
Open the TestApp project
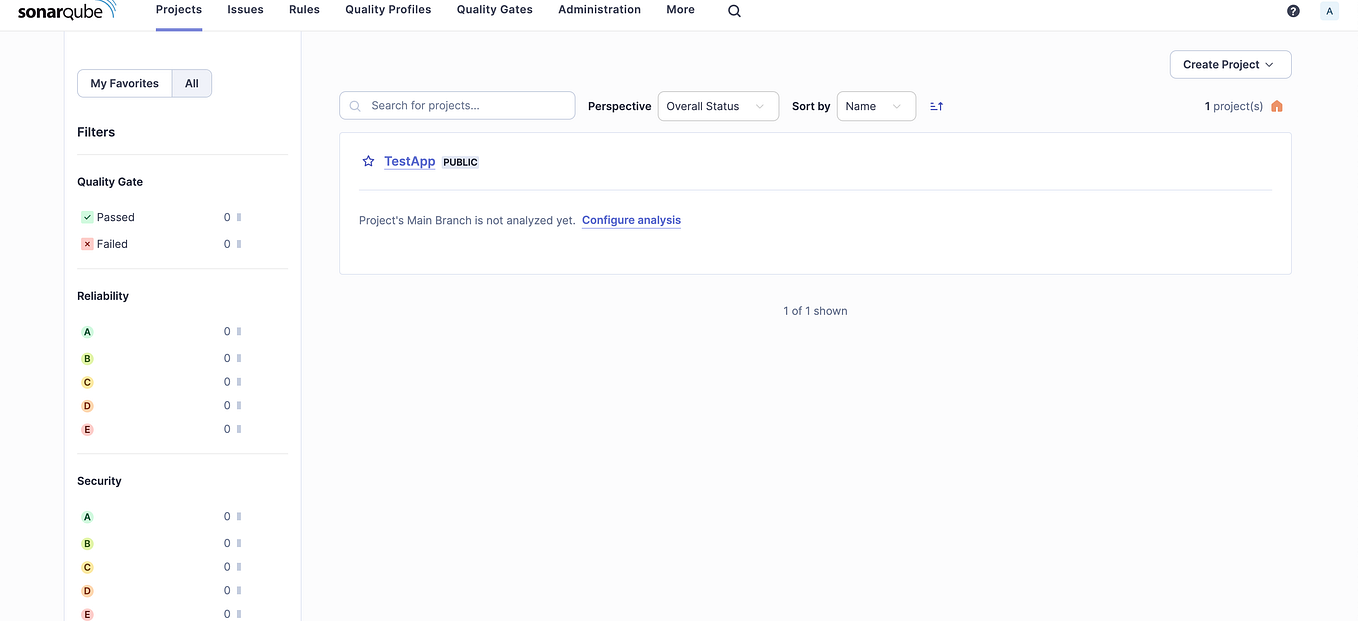tap(409, 161)
